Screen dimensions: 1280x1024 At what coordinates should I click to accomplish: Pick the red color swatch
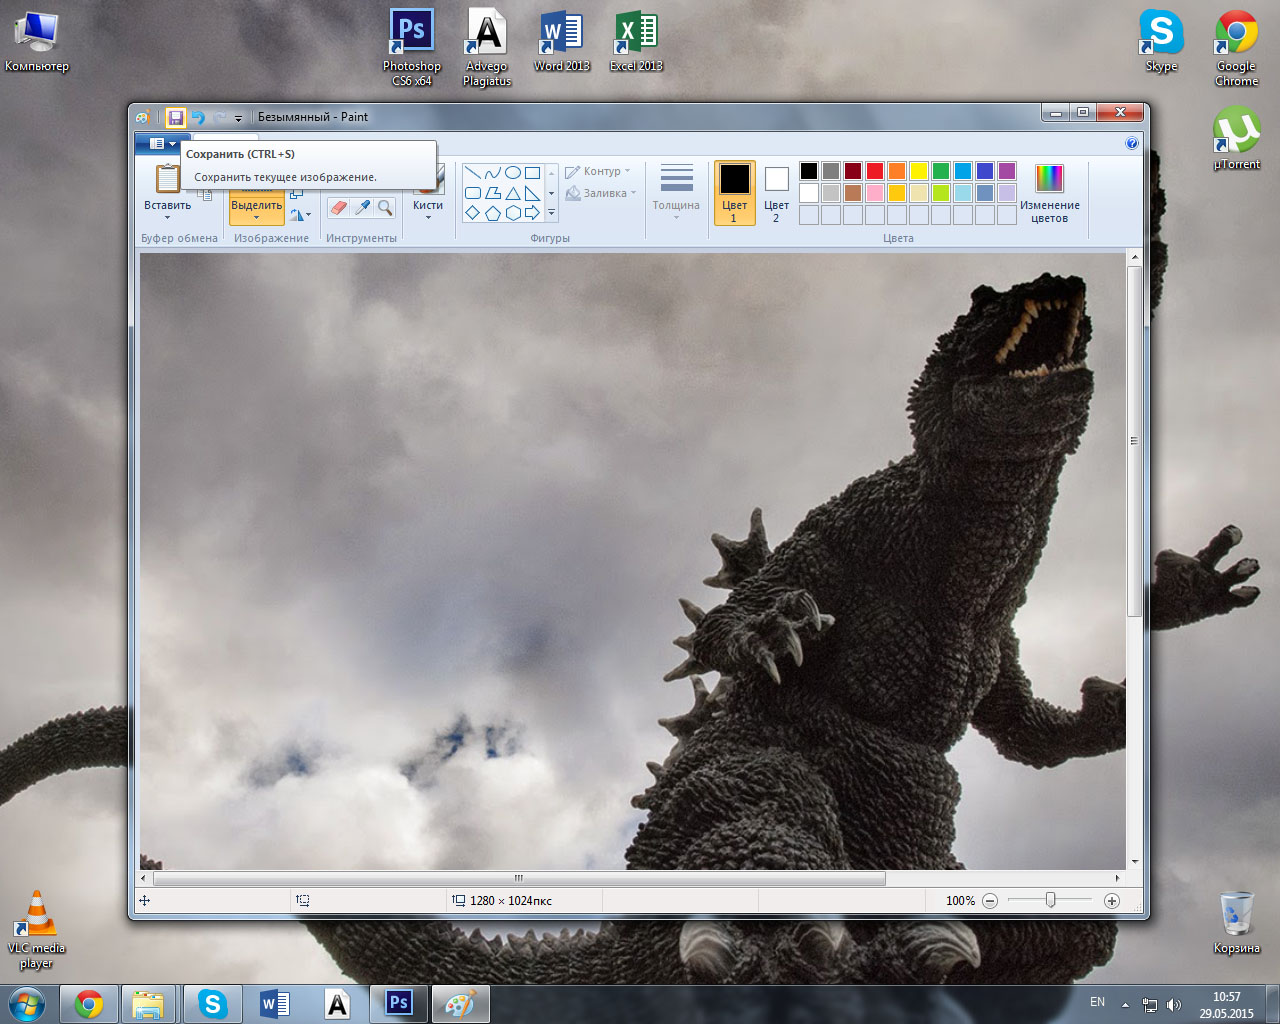coord(875,171)
